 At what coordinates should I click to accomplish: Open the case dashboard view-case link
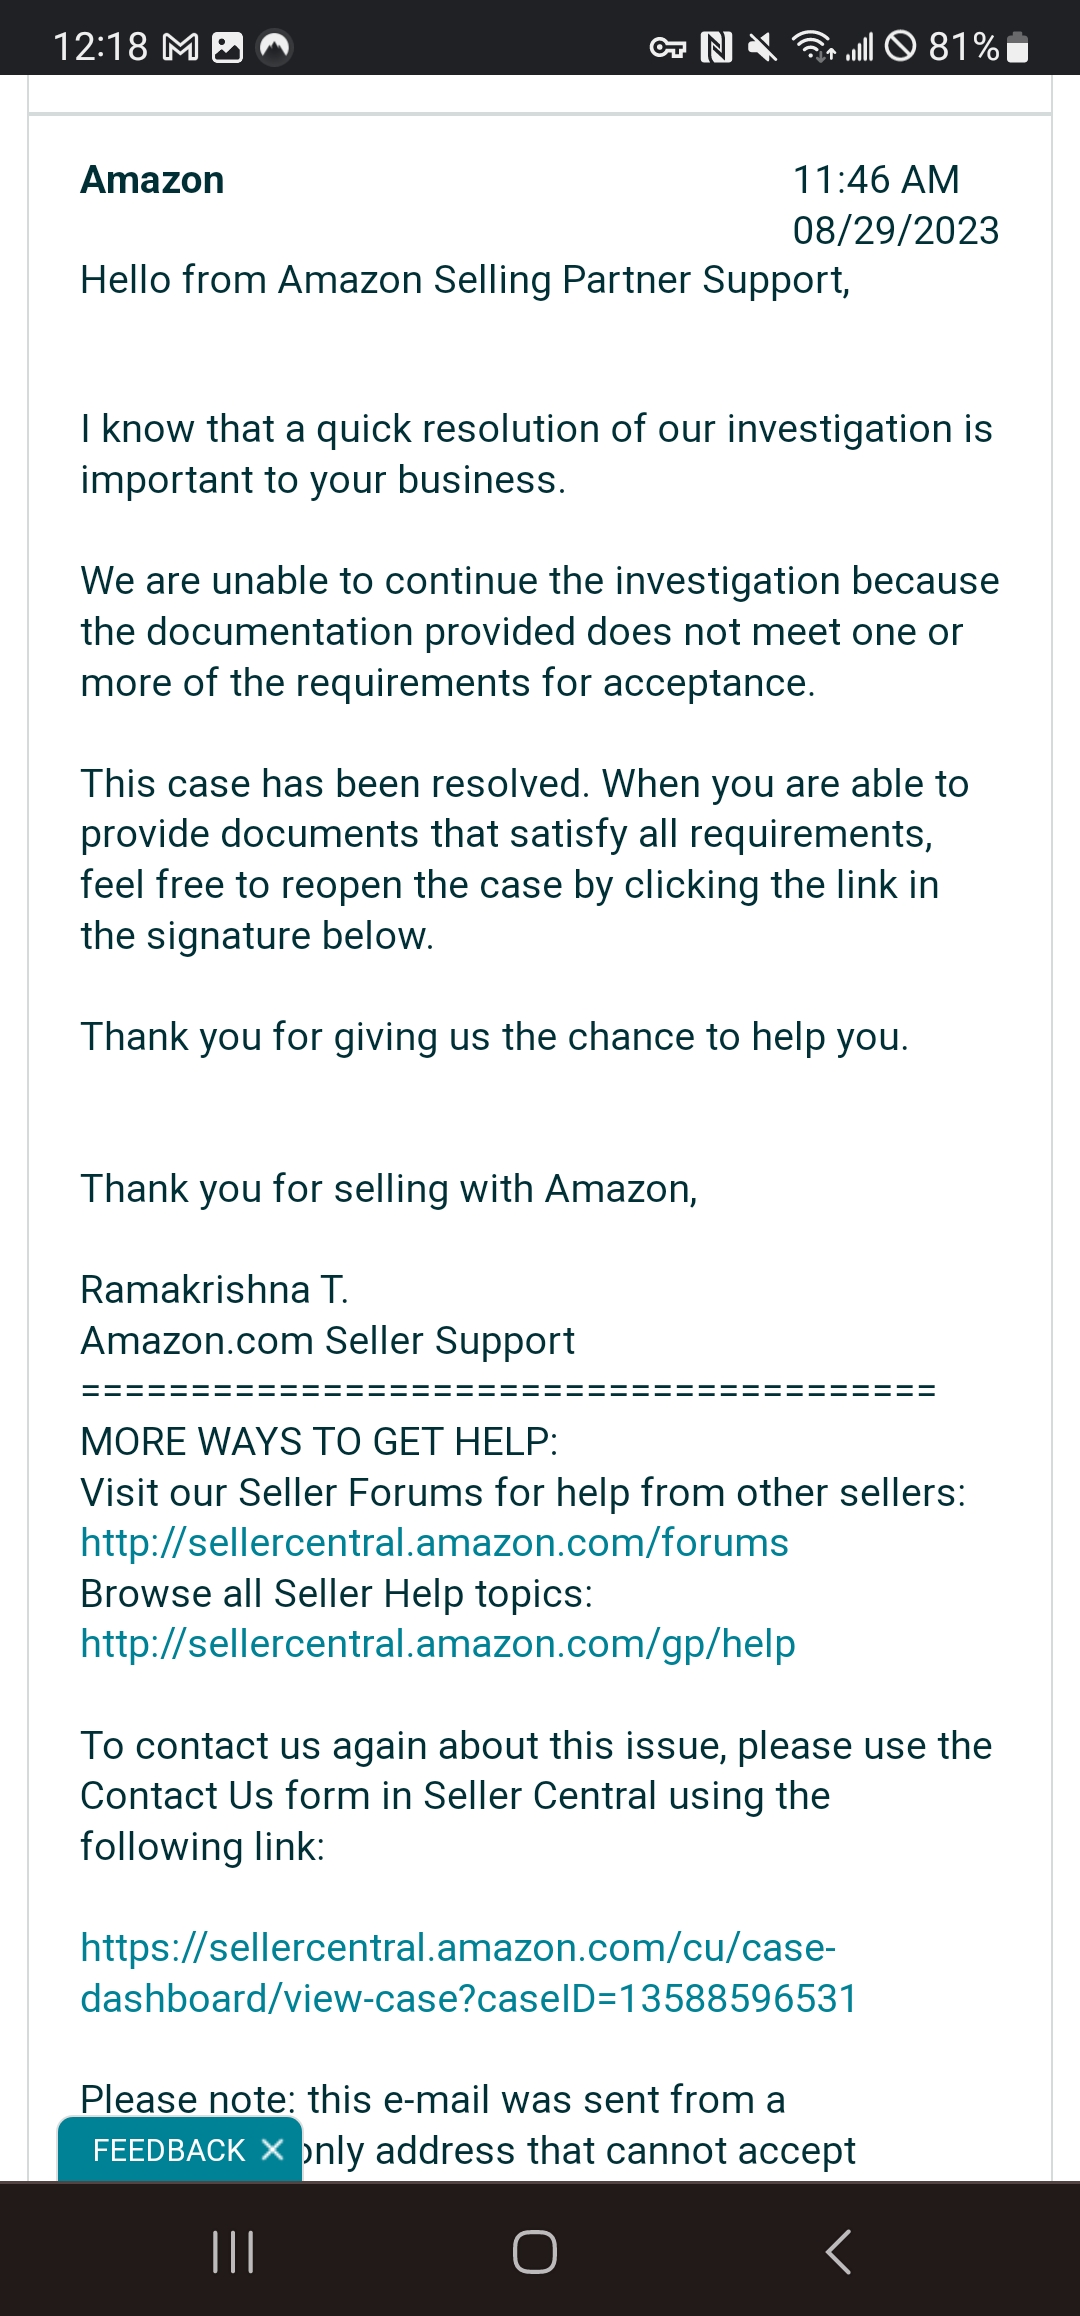pyautogui.click(x=469, y=1973)
